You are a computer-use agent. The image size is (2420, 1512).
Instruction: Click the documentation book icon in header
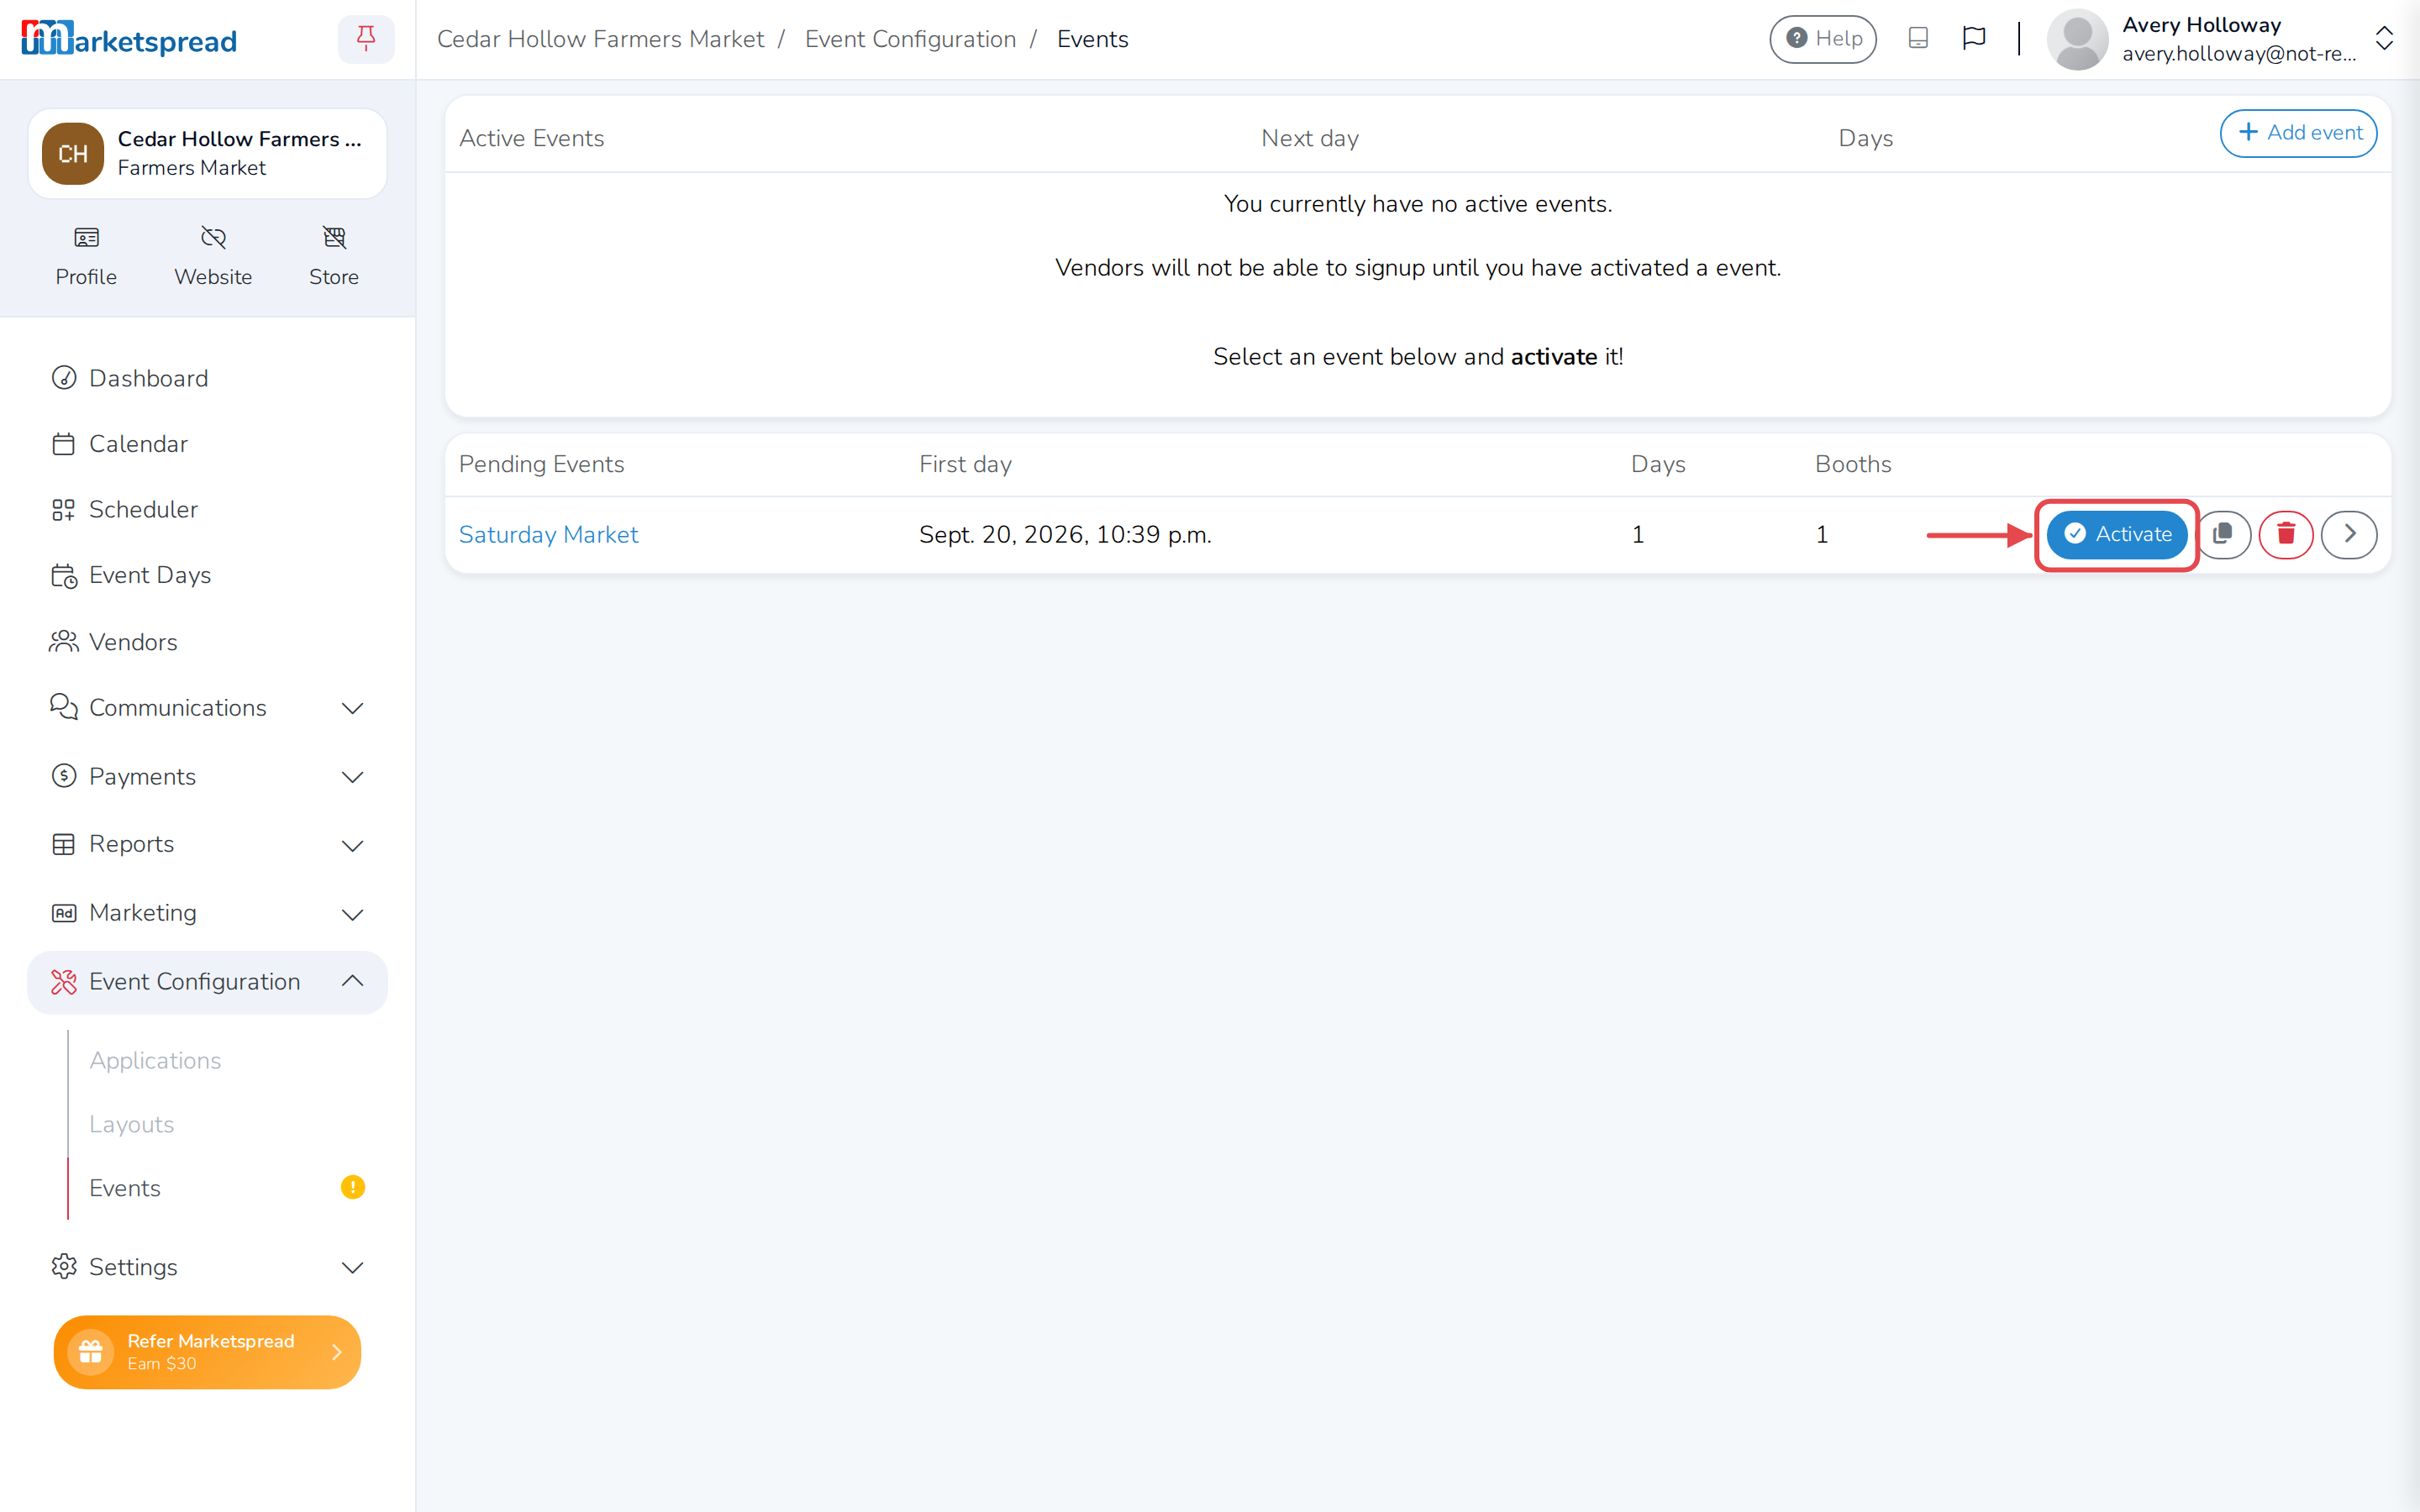tap(1917, 39)
